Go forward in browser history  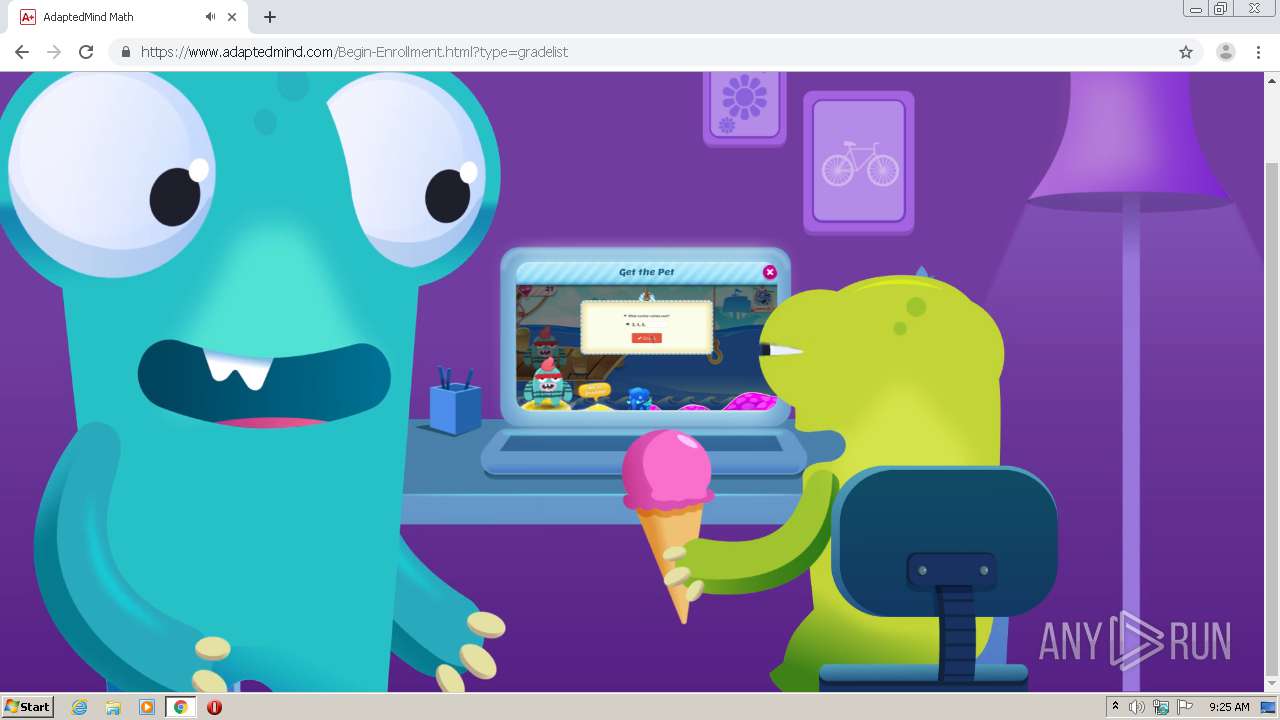[x=54, y=52]
